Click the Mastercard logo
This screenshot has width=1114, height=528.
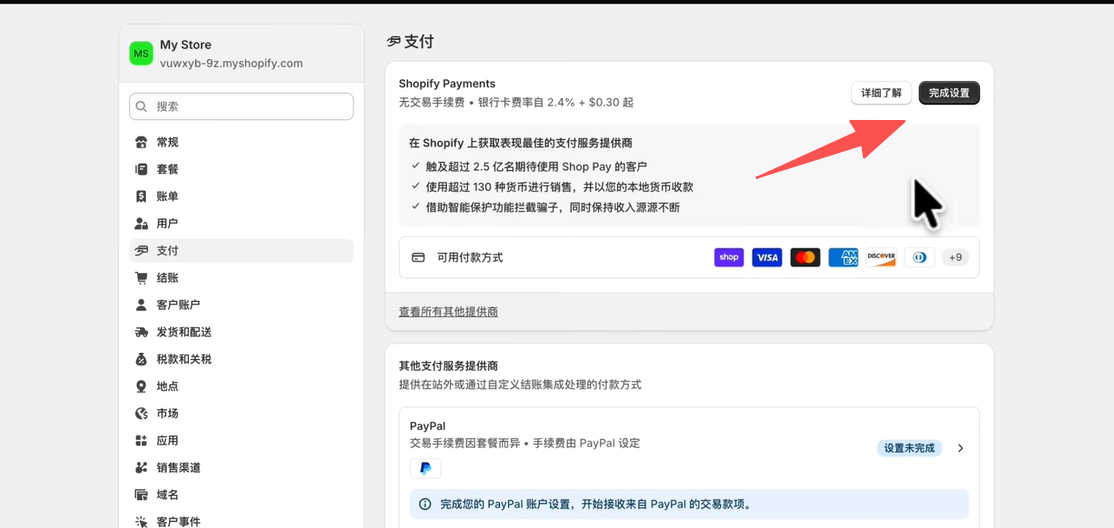805,257
